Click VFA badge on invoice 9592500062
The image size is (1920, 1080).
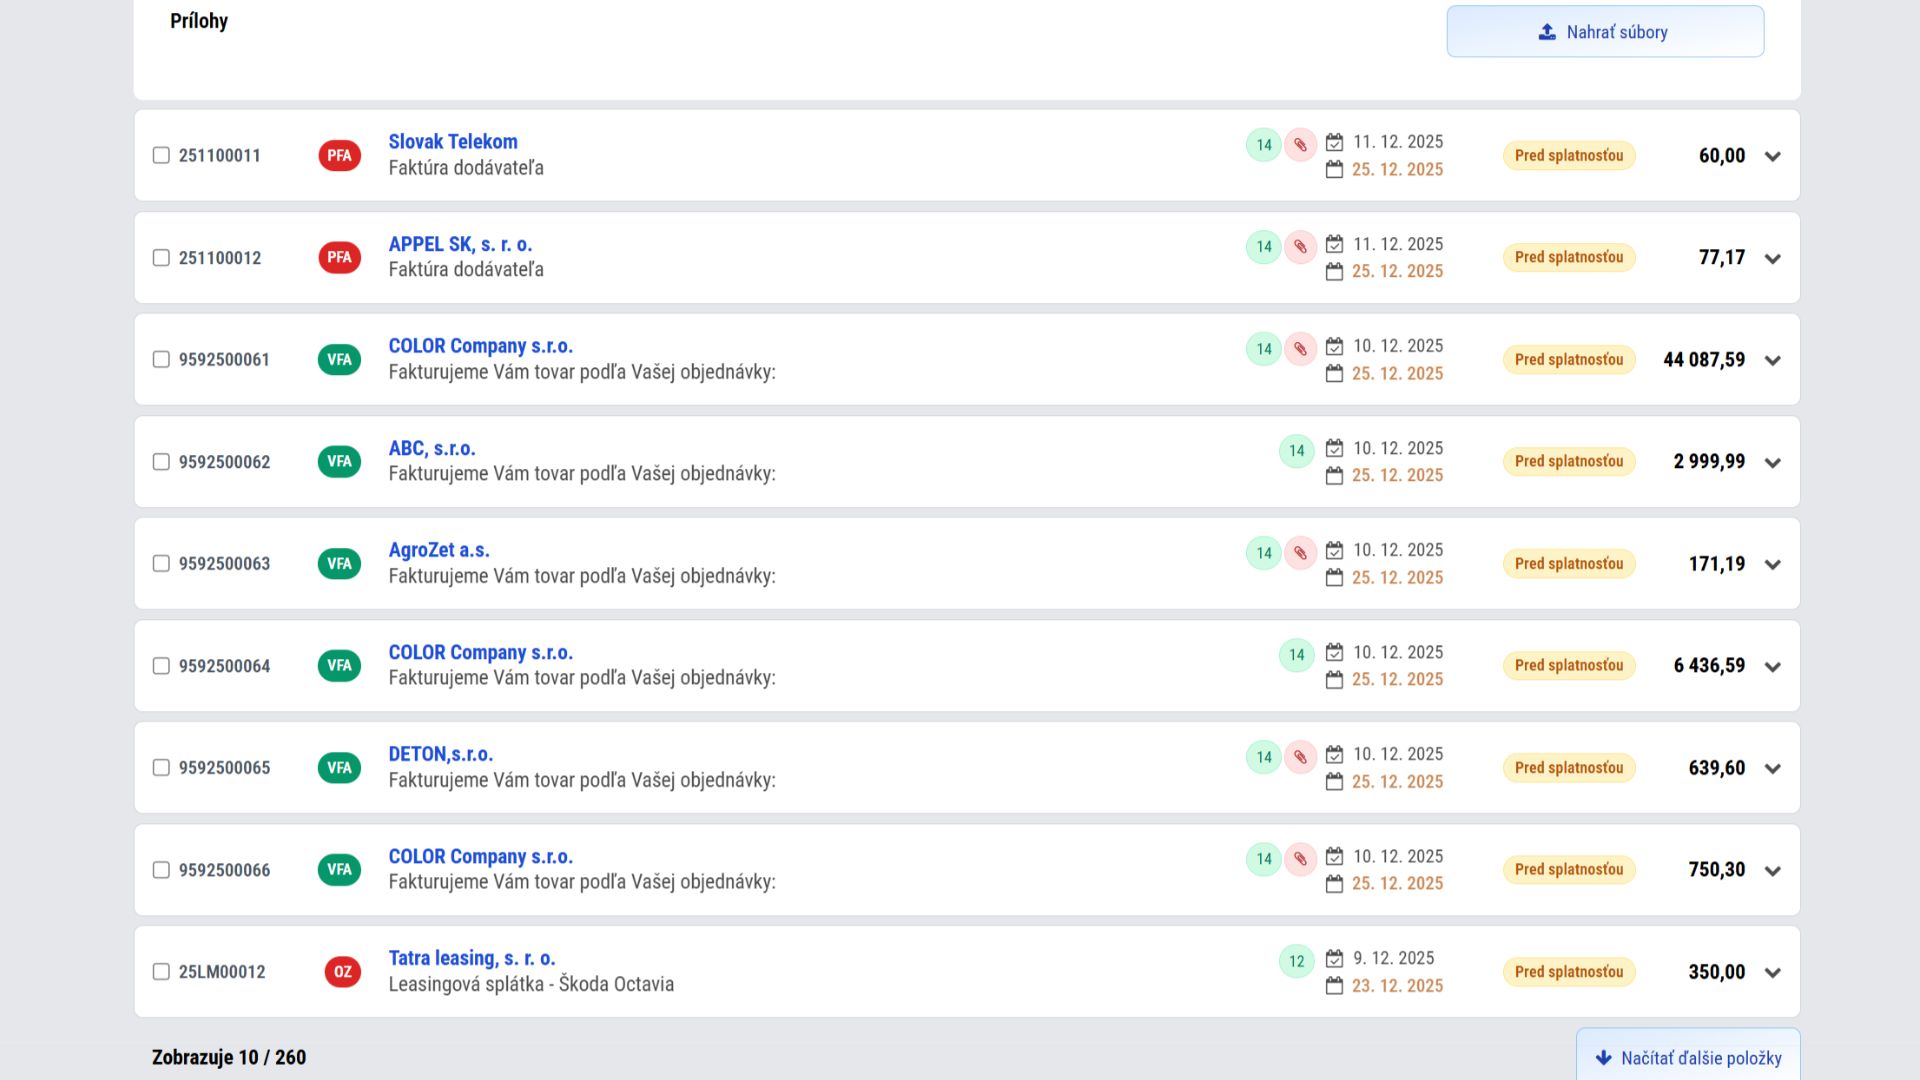(339, 462)
